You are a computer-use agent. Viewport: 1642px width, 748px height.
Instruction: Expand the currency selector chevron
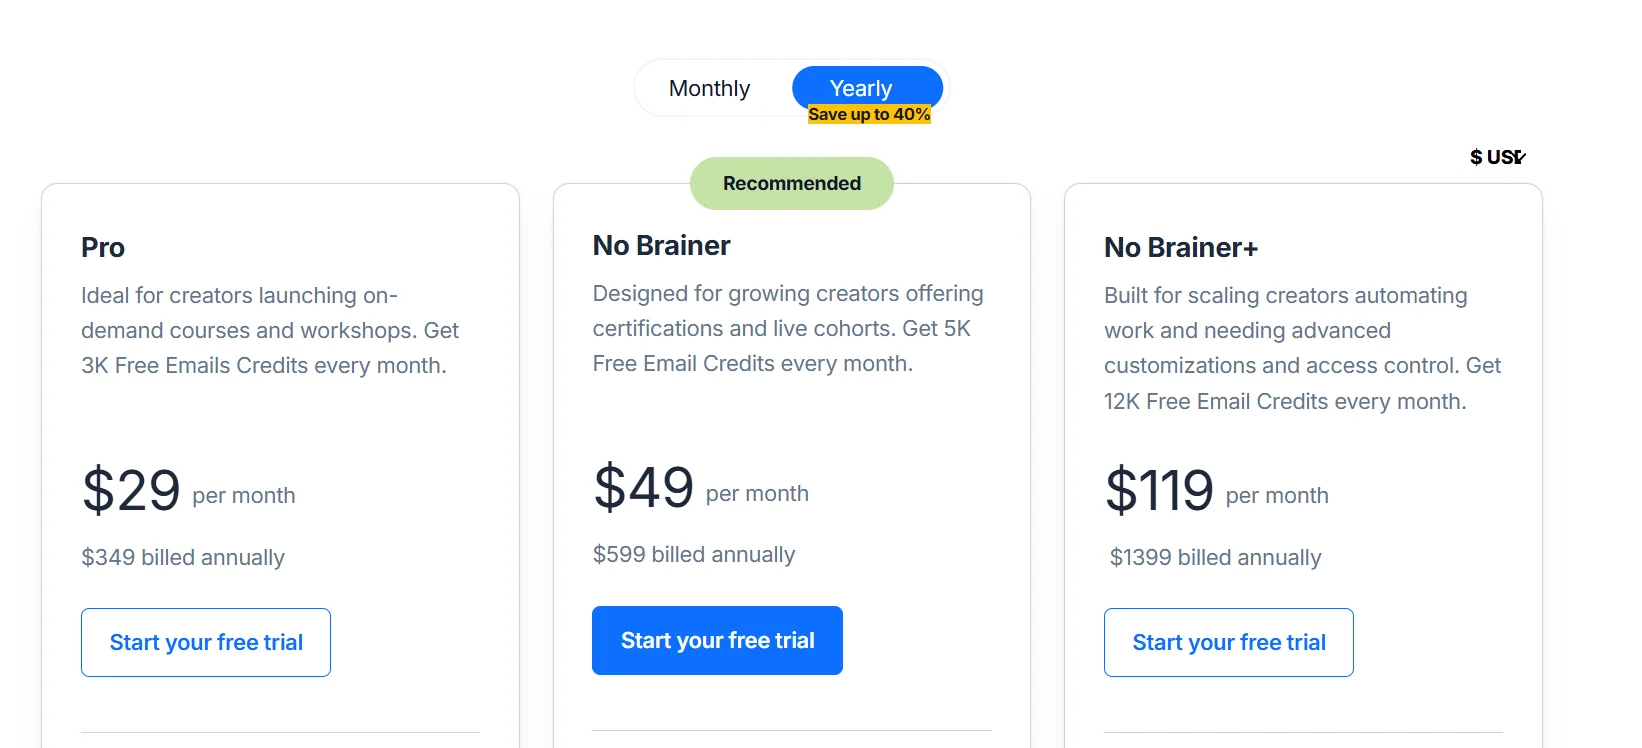click(1520, 157)
